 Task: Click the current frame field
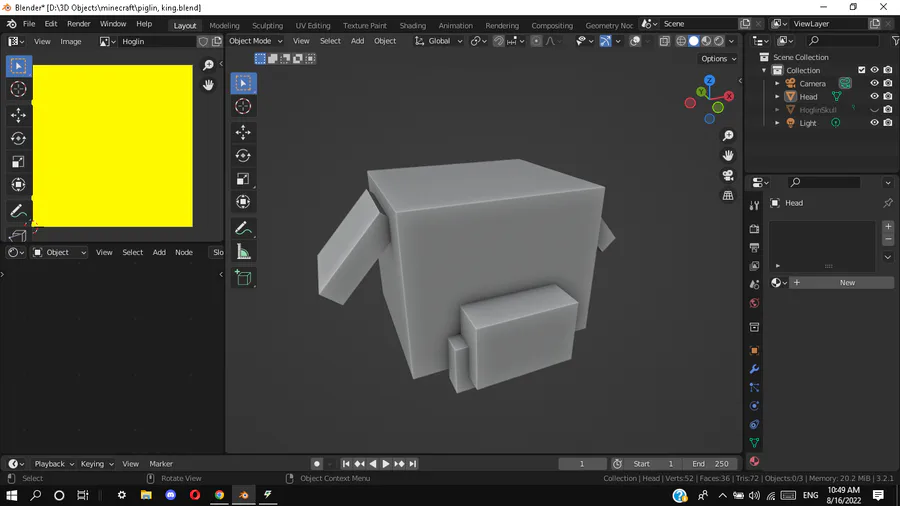tap(582, 464)
